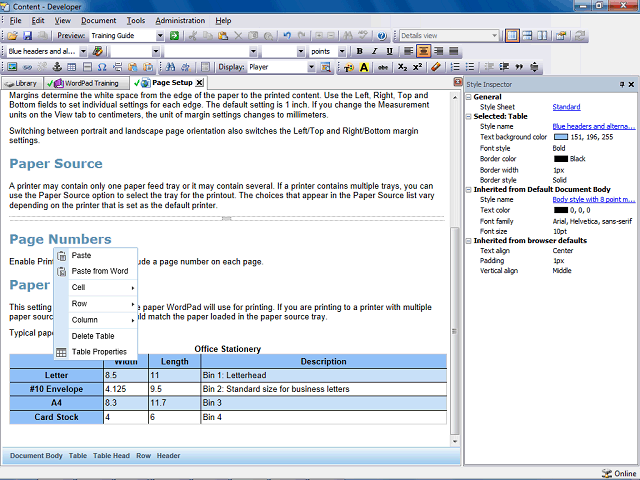This screenshot has width=640, height=480.
Task: Click the yellow highlight A icon
Action: click(364, 67)
